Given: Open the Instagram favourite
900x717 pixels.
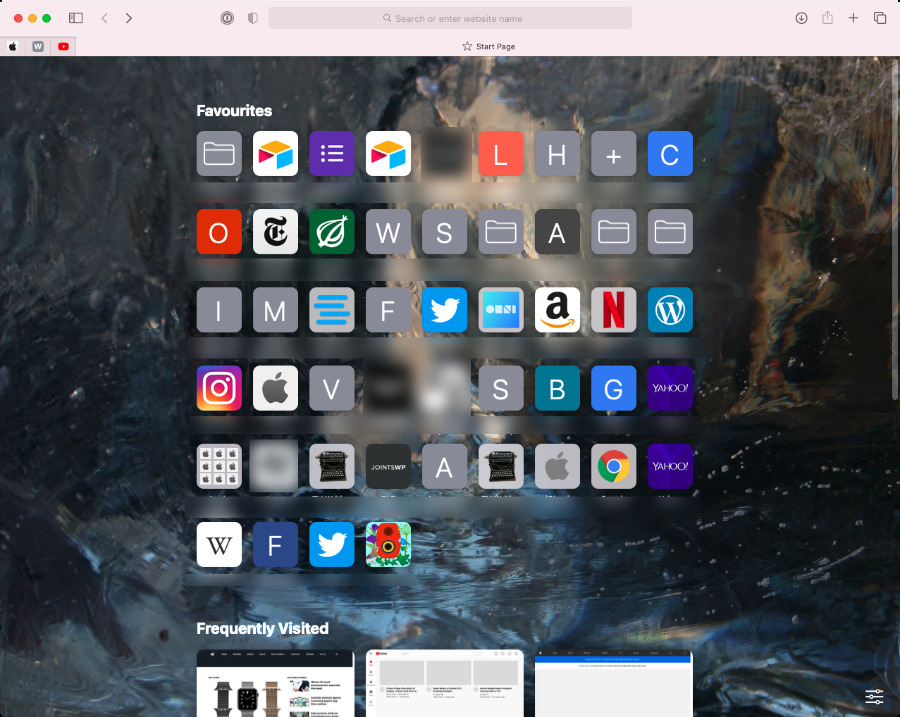Looking at the screenshot, I should pyautogui.click(x=219, y=388).
